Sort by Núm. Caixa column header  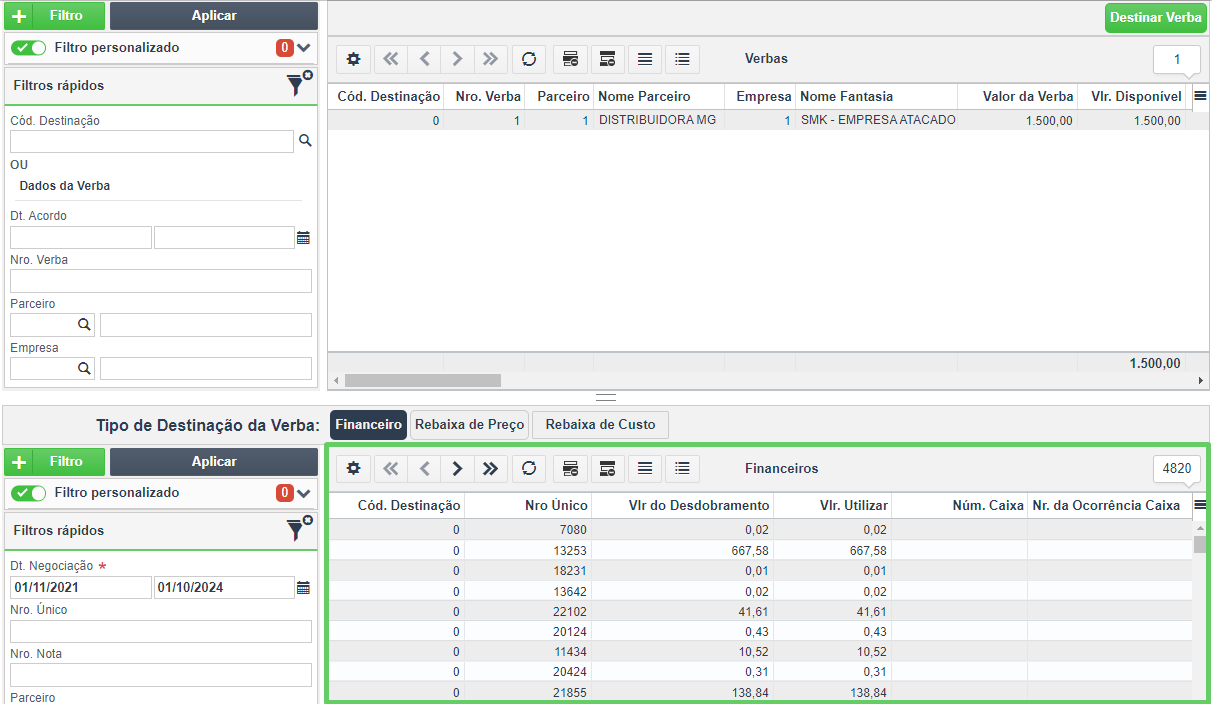959,505
